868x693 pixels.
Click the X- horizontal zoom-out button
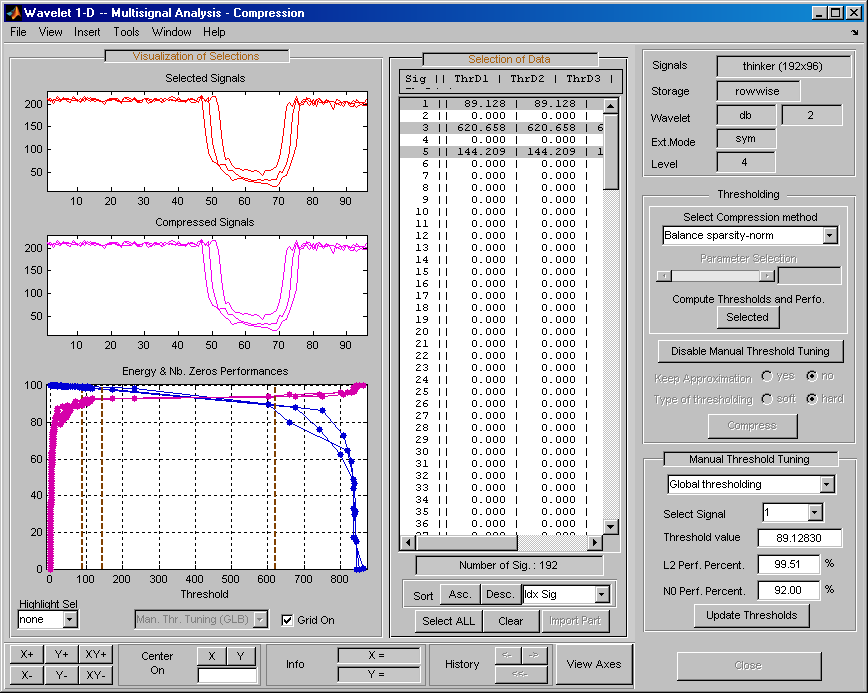[x=26, y=675]
